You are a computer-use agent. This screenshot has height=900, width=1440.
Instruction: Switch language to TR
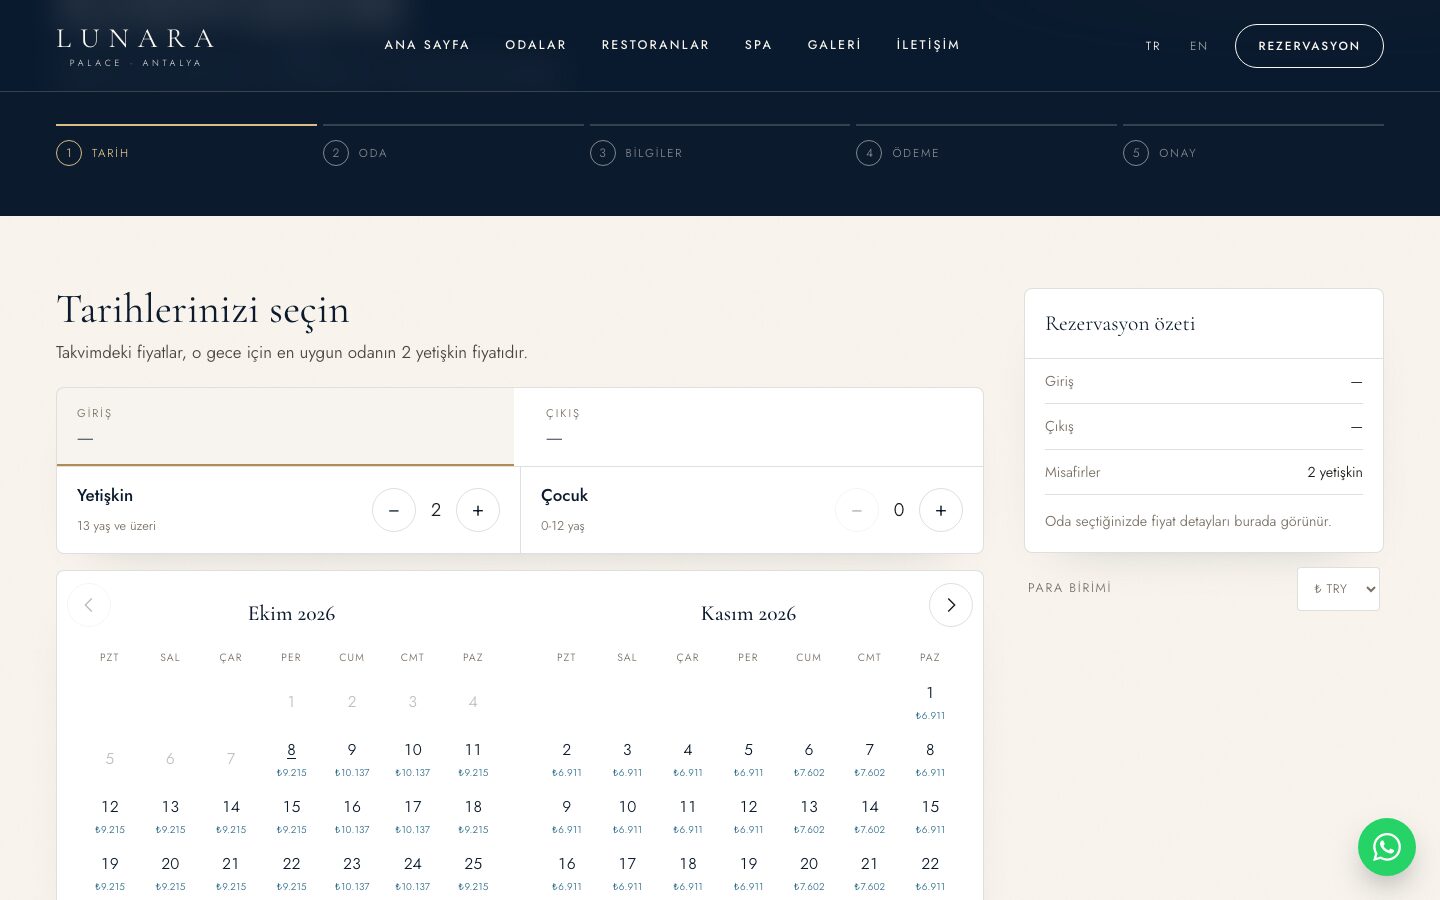coord(1153,46)
